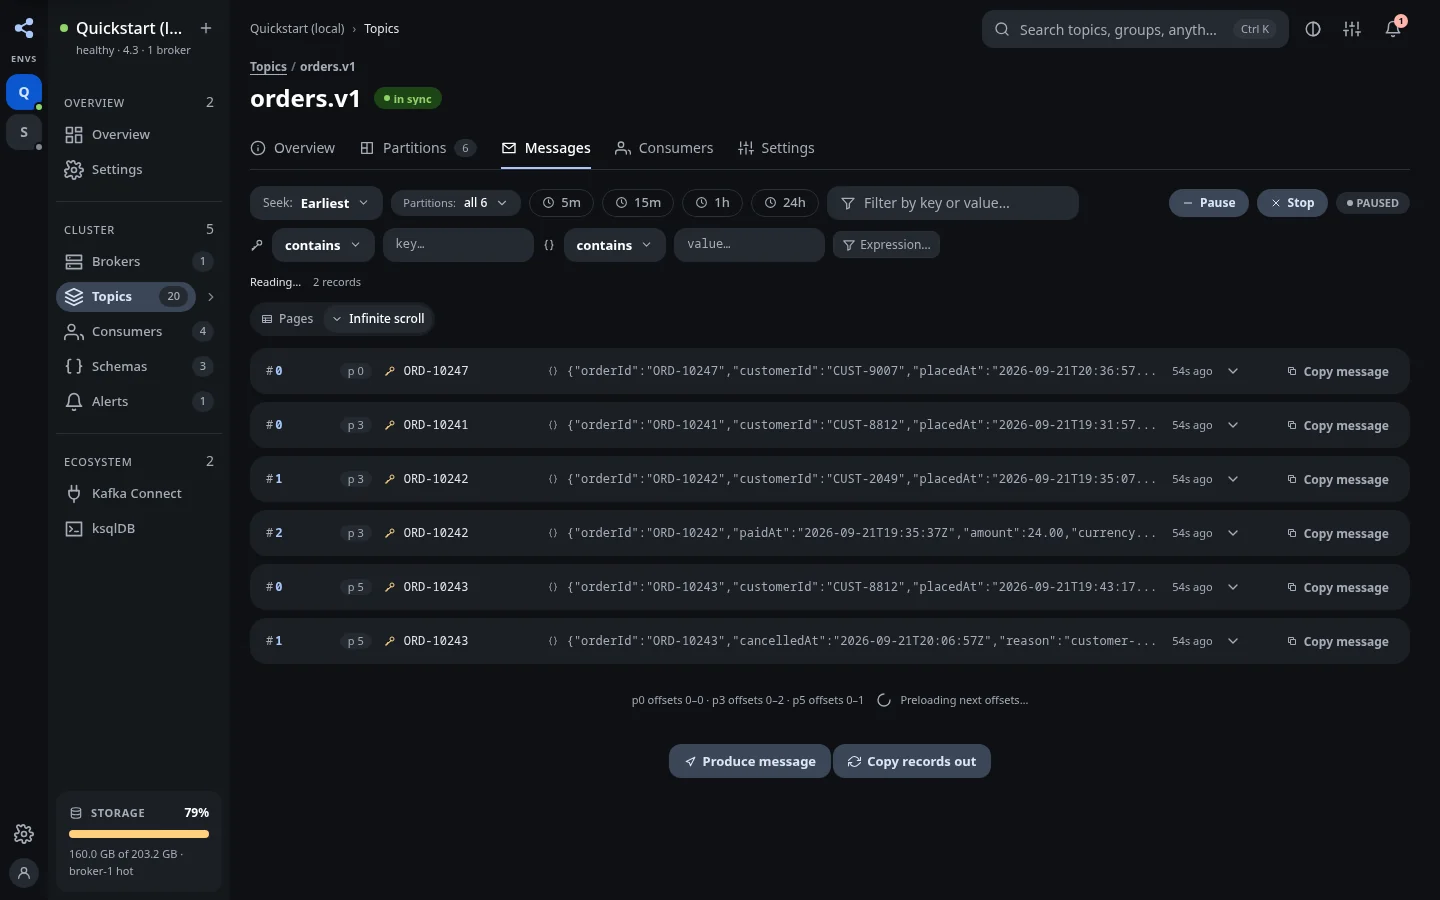The image size is (1440, 900).
Task: Open Kafka Connect in sidebar
Action: click(x=139, y=493)
